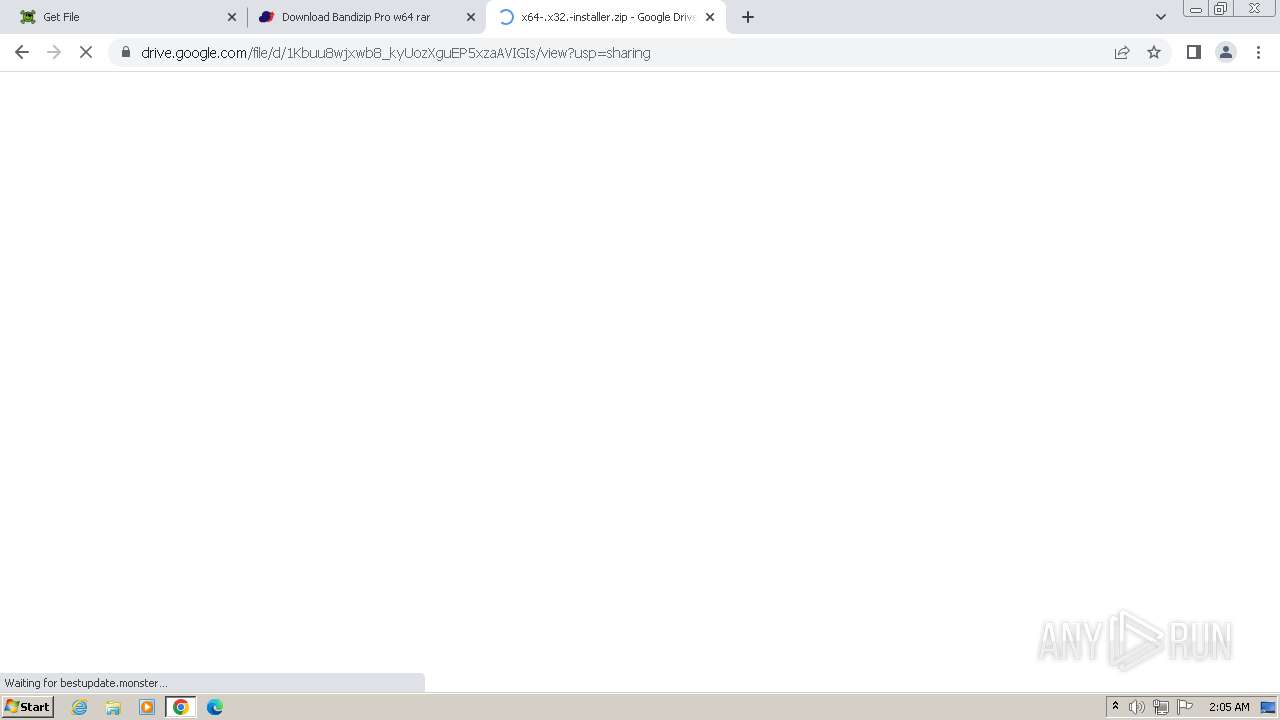Stop loading the page
Screen dimensions: 1280x720
pos(86,52)
